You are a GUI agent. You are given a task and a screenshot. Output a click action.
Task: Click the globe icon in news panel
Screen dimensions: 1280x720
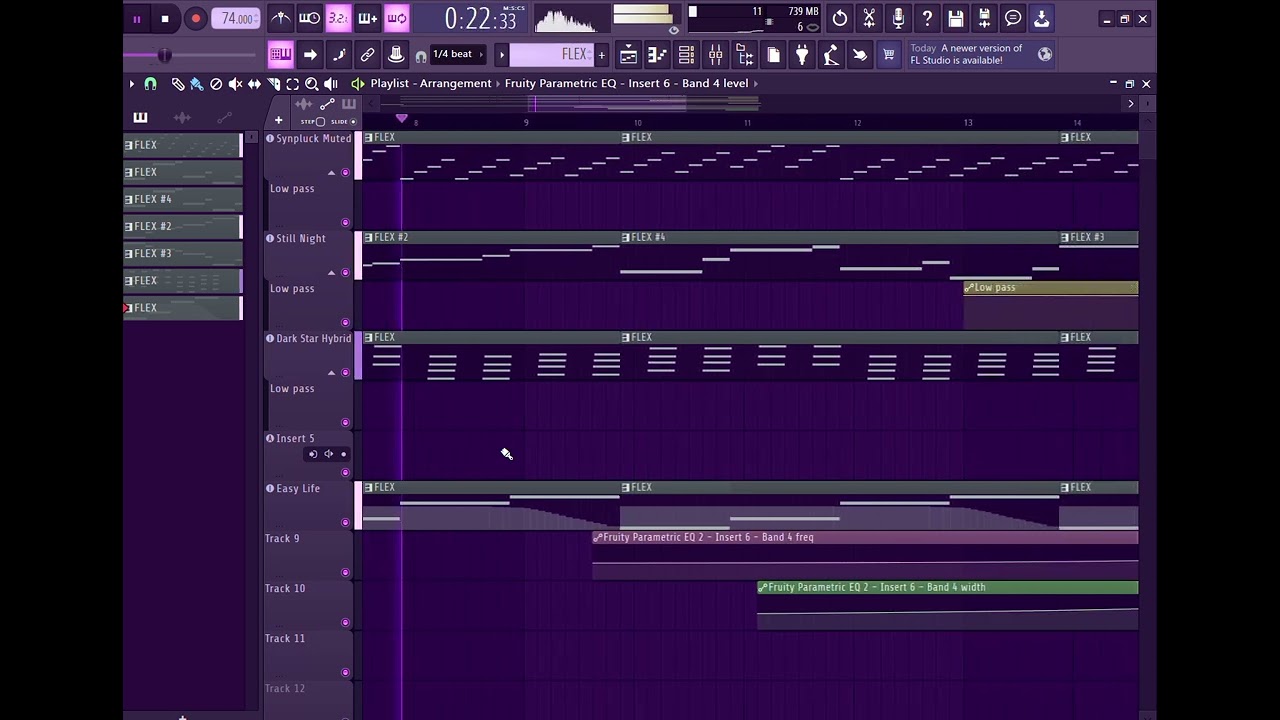tap(1045, 54)
